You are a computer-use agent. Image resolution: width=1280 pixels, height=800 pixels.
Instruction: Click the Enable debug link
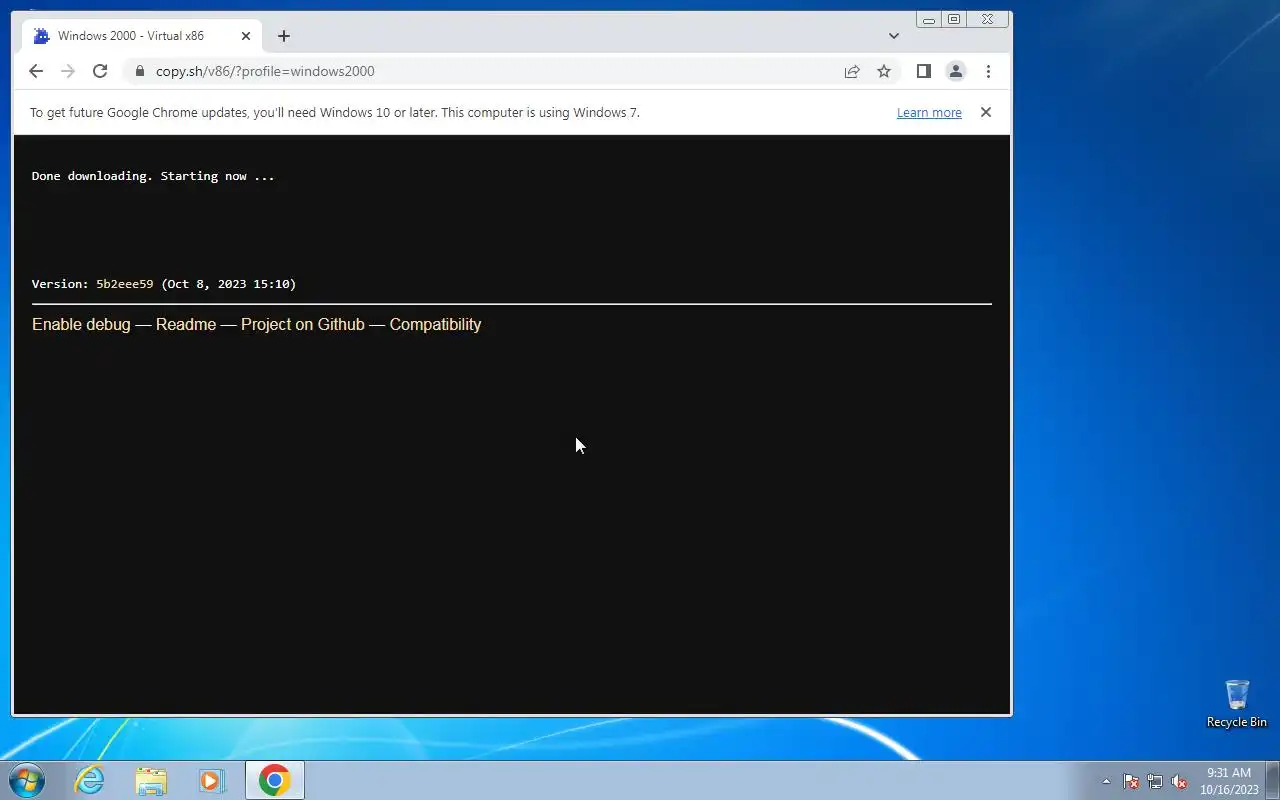(81, 324)
